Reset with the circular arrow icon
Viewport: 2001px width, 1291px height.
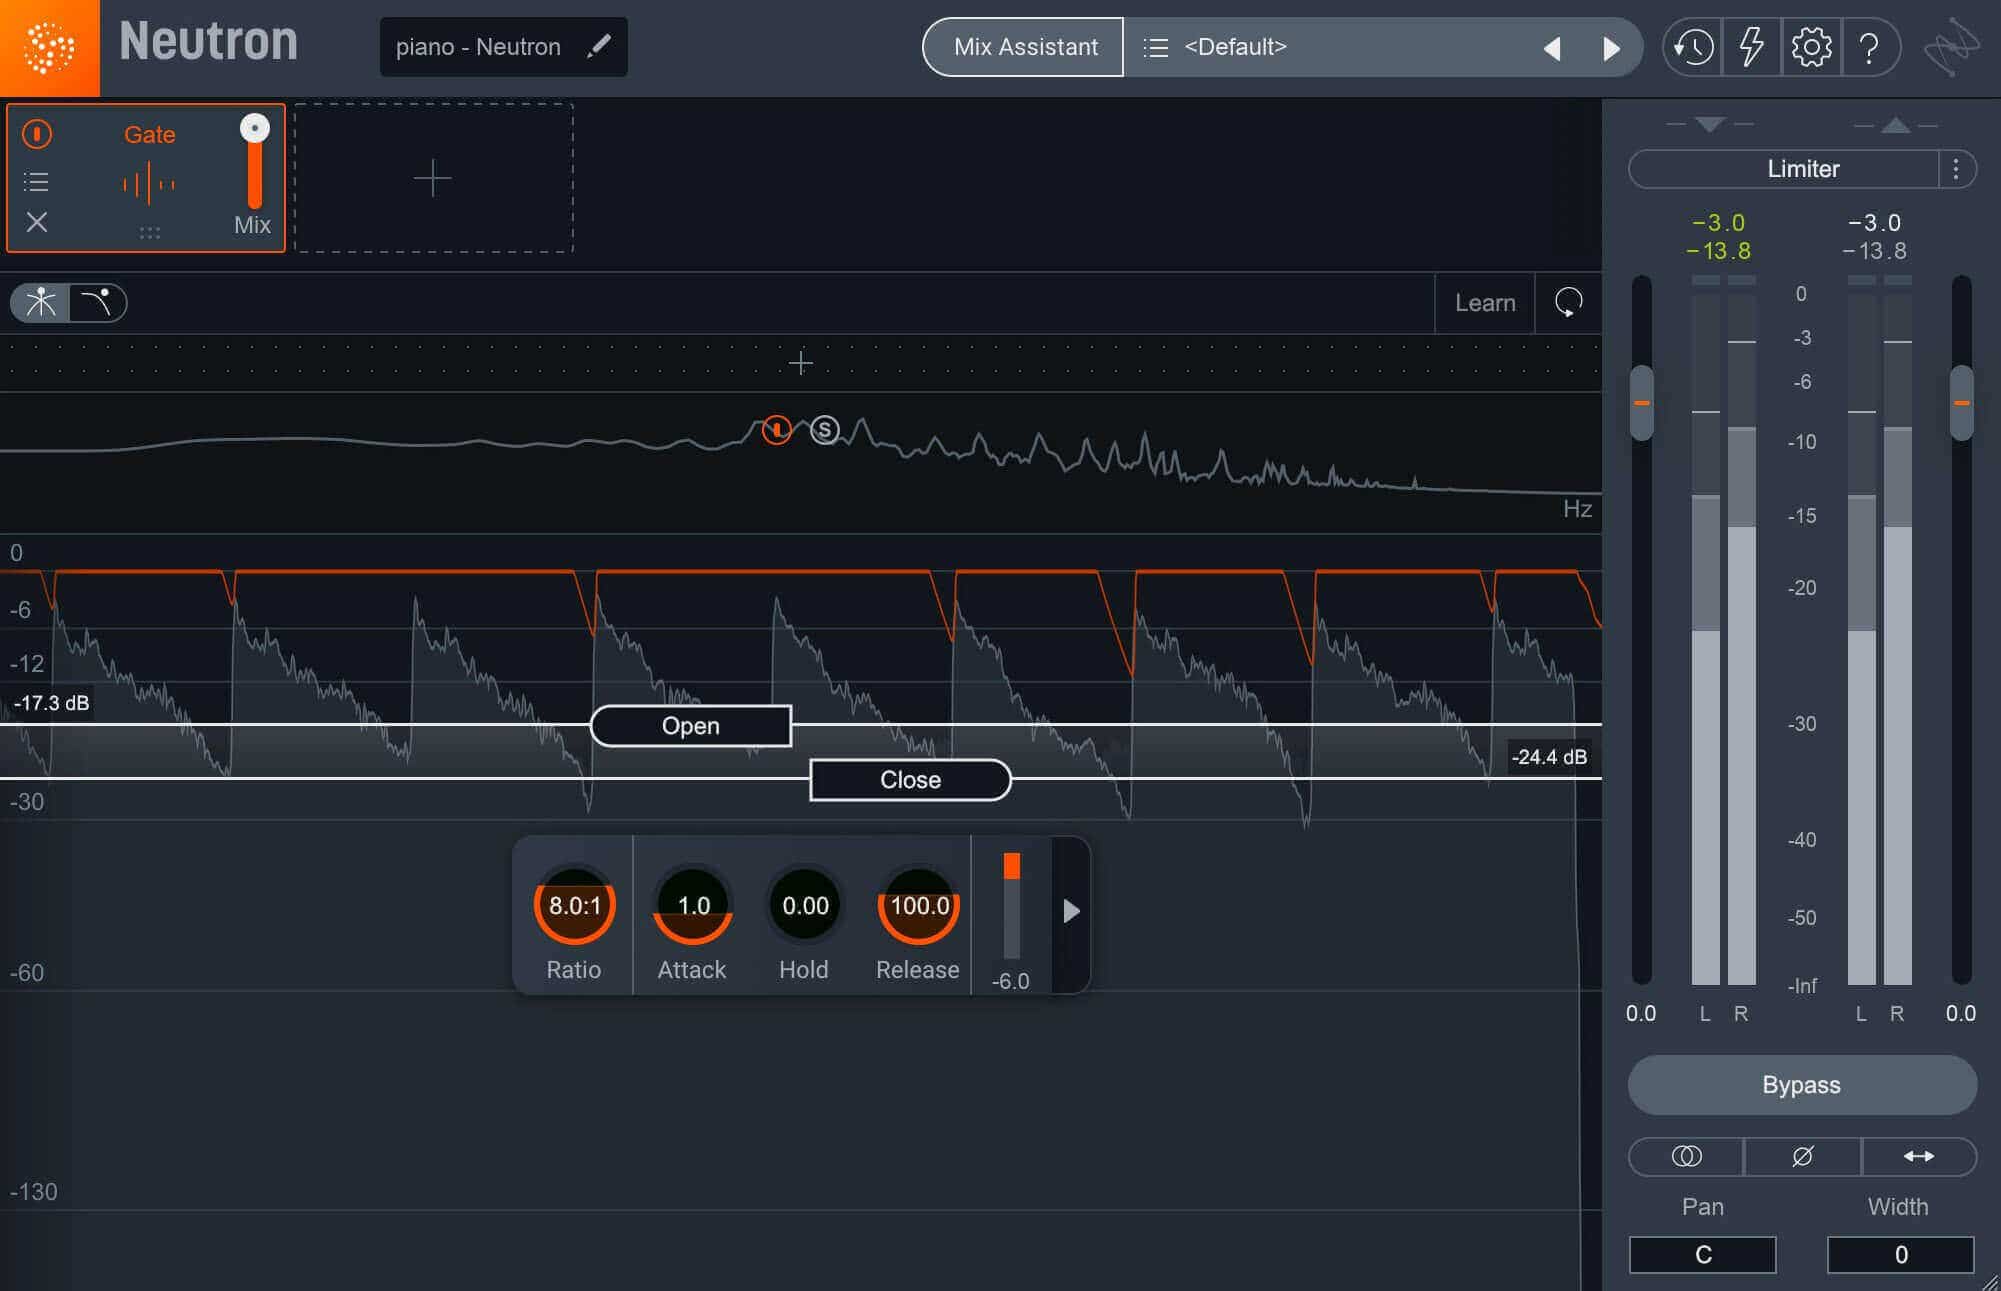click(1568, 302)
